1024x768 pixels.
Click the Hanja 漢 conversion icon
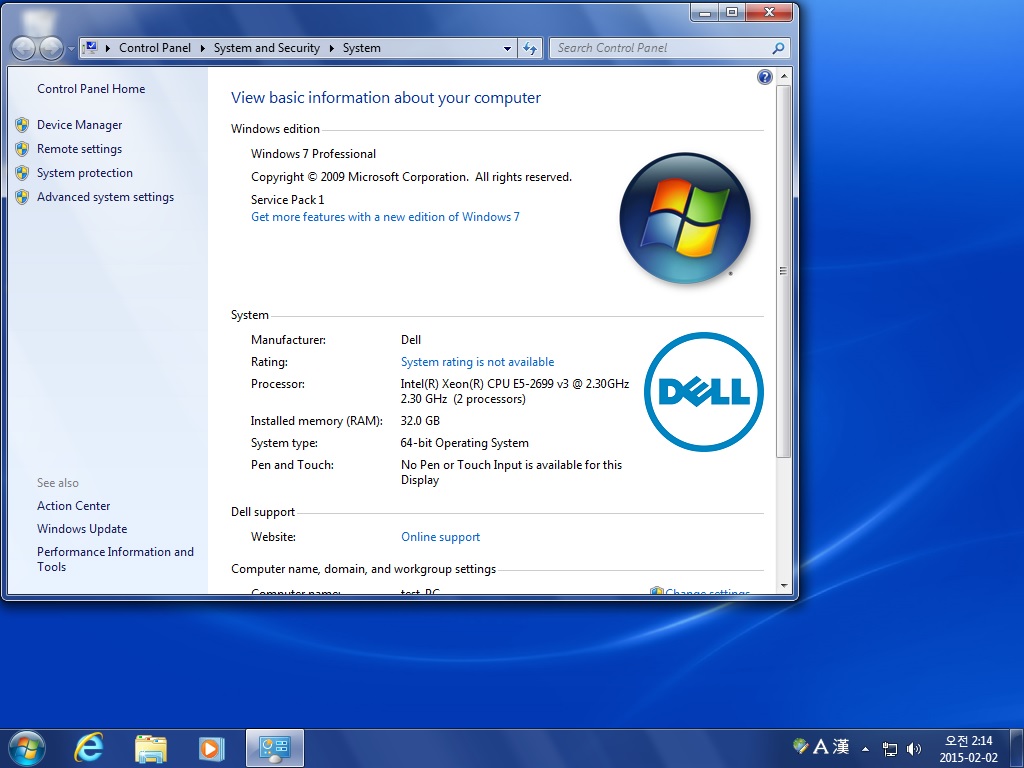pyautogui.click(x=840, y=746)
